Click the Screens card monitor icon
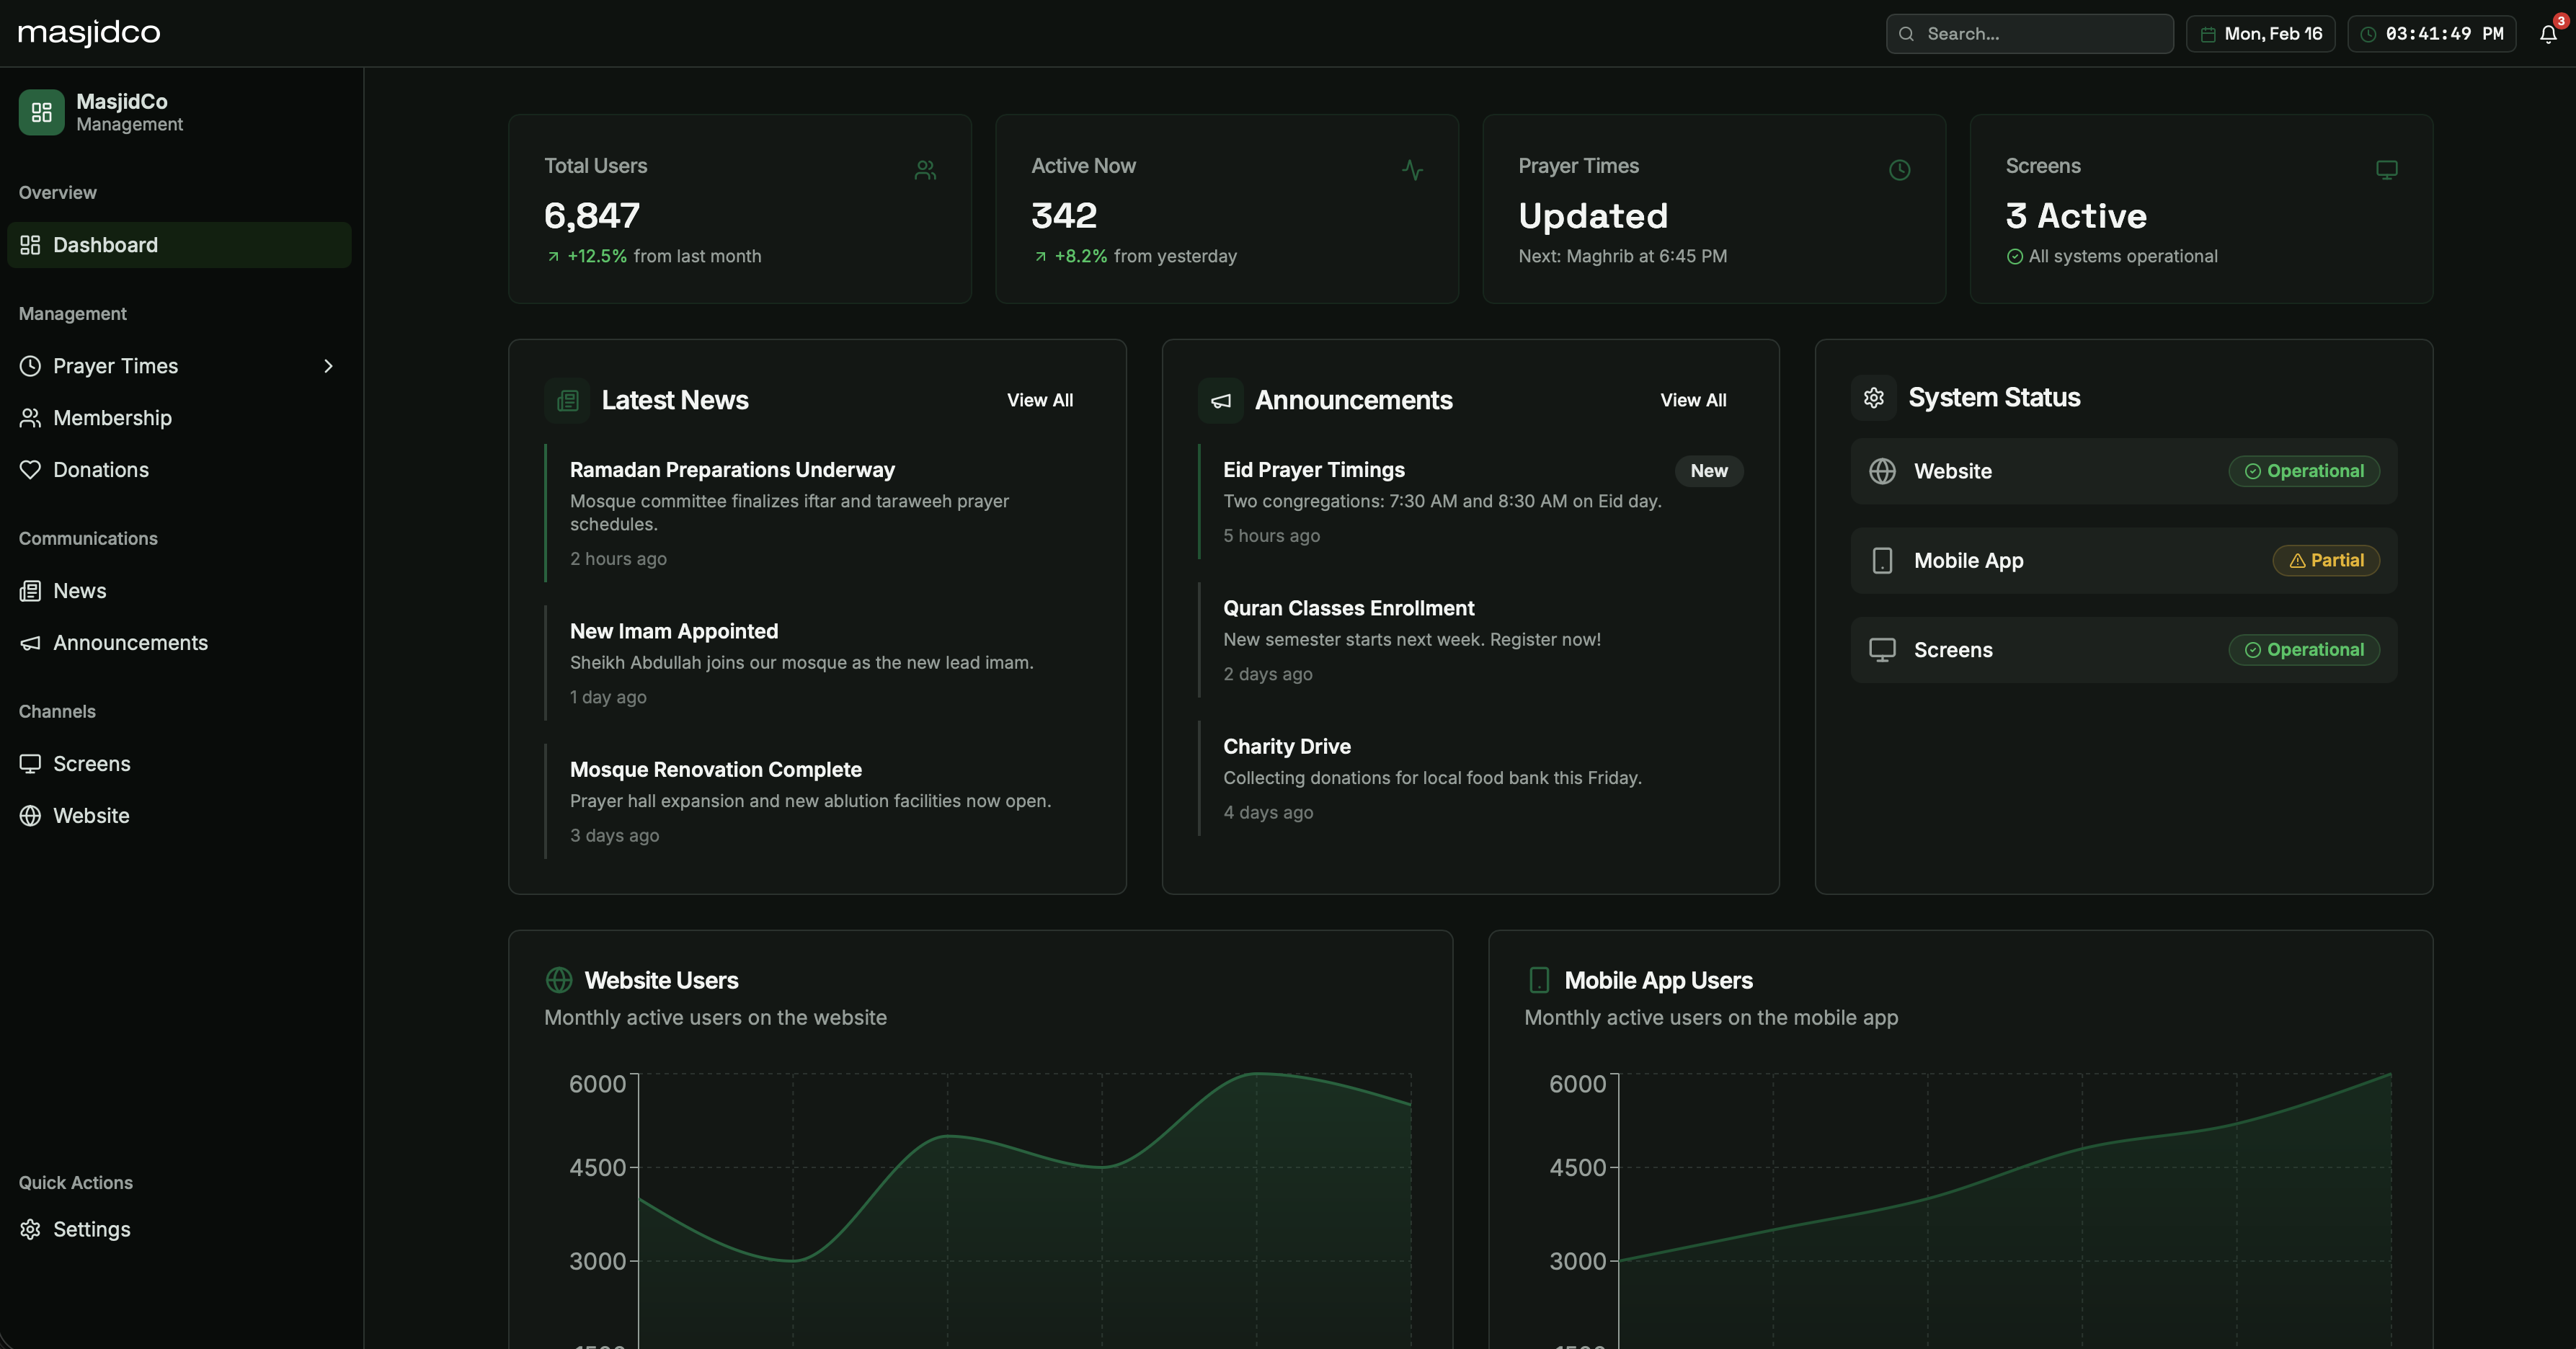2576x1349 pixels. coord(2386,171)
